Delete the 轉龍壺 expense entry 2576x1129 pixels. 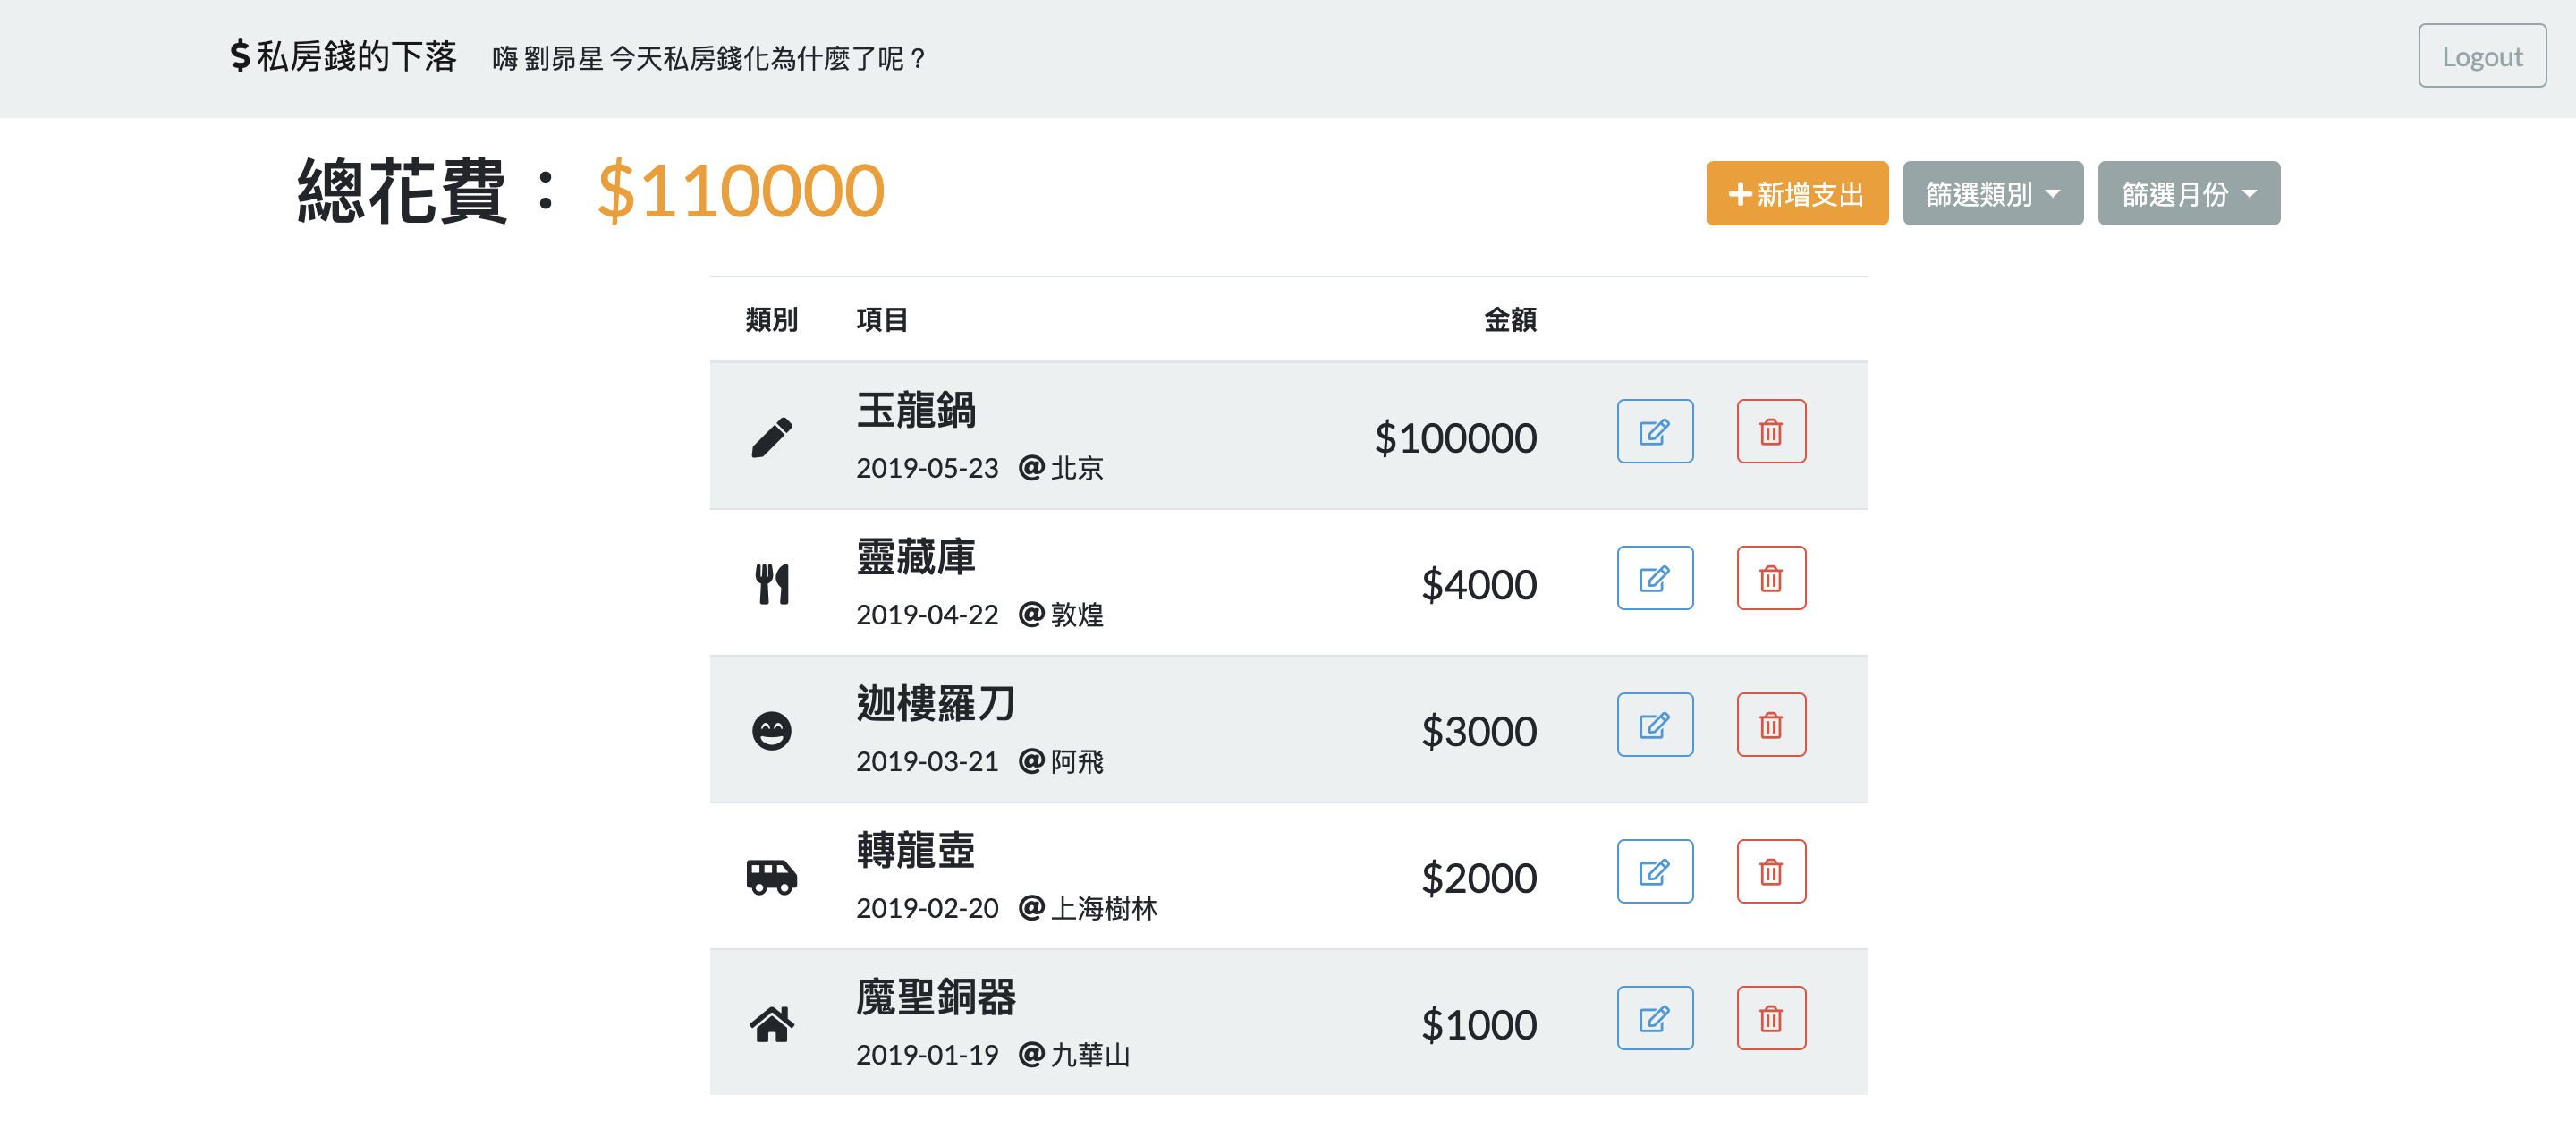point(1771,871)
